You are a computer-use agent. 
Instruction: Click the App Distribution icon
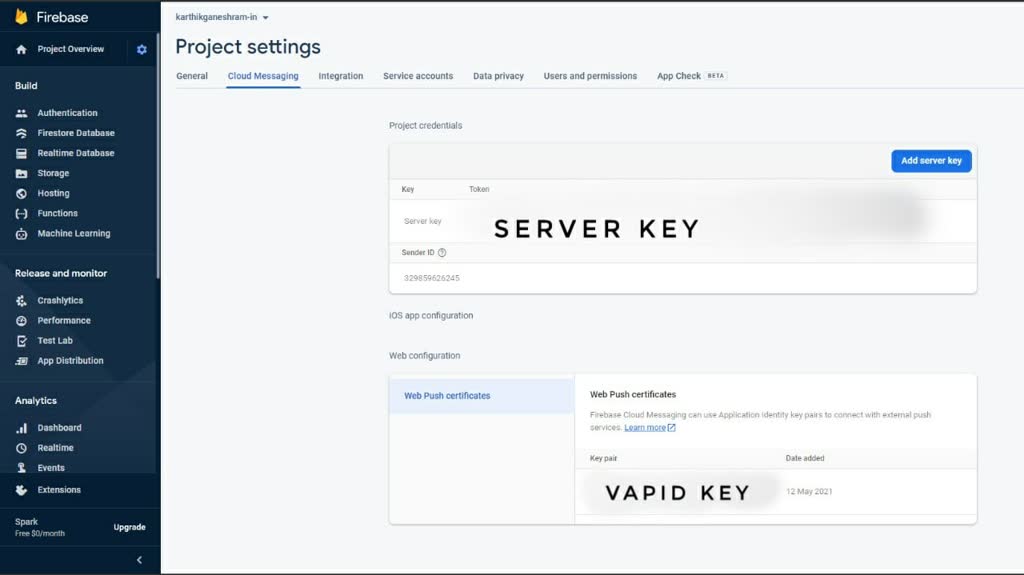coord(22,361)
